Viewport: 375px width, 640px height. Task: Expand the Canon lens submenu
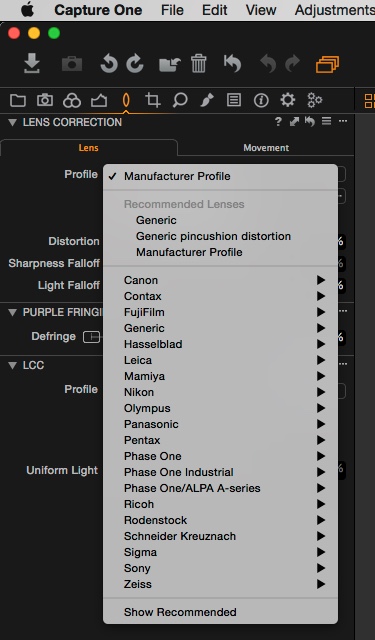pyautogui.click(x=220, y=280)
